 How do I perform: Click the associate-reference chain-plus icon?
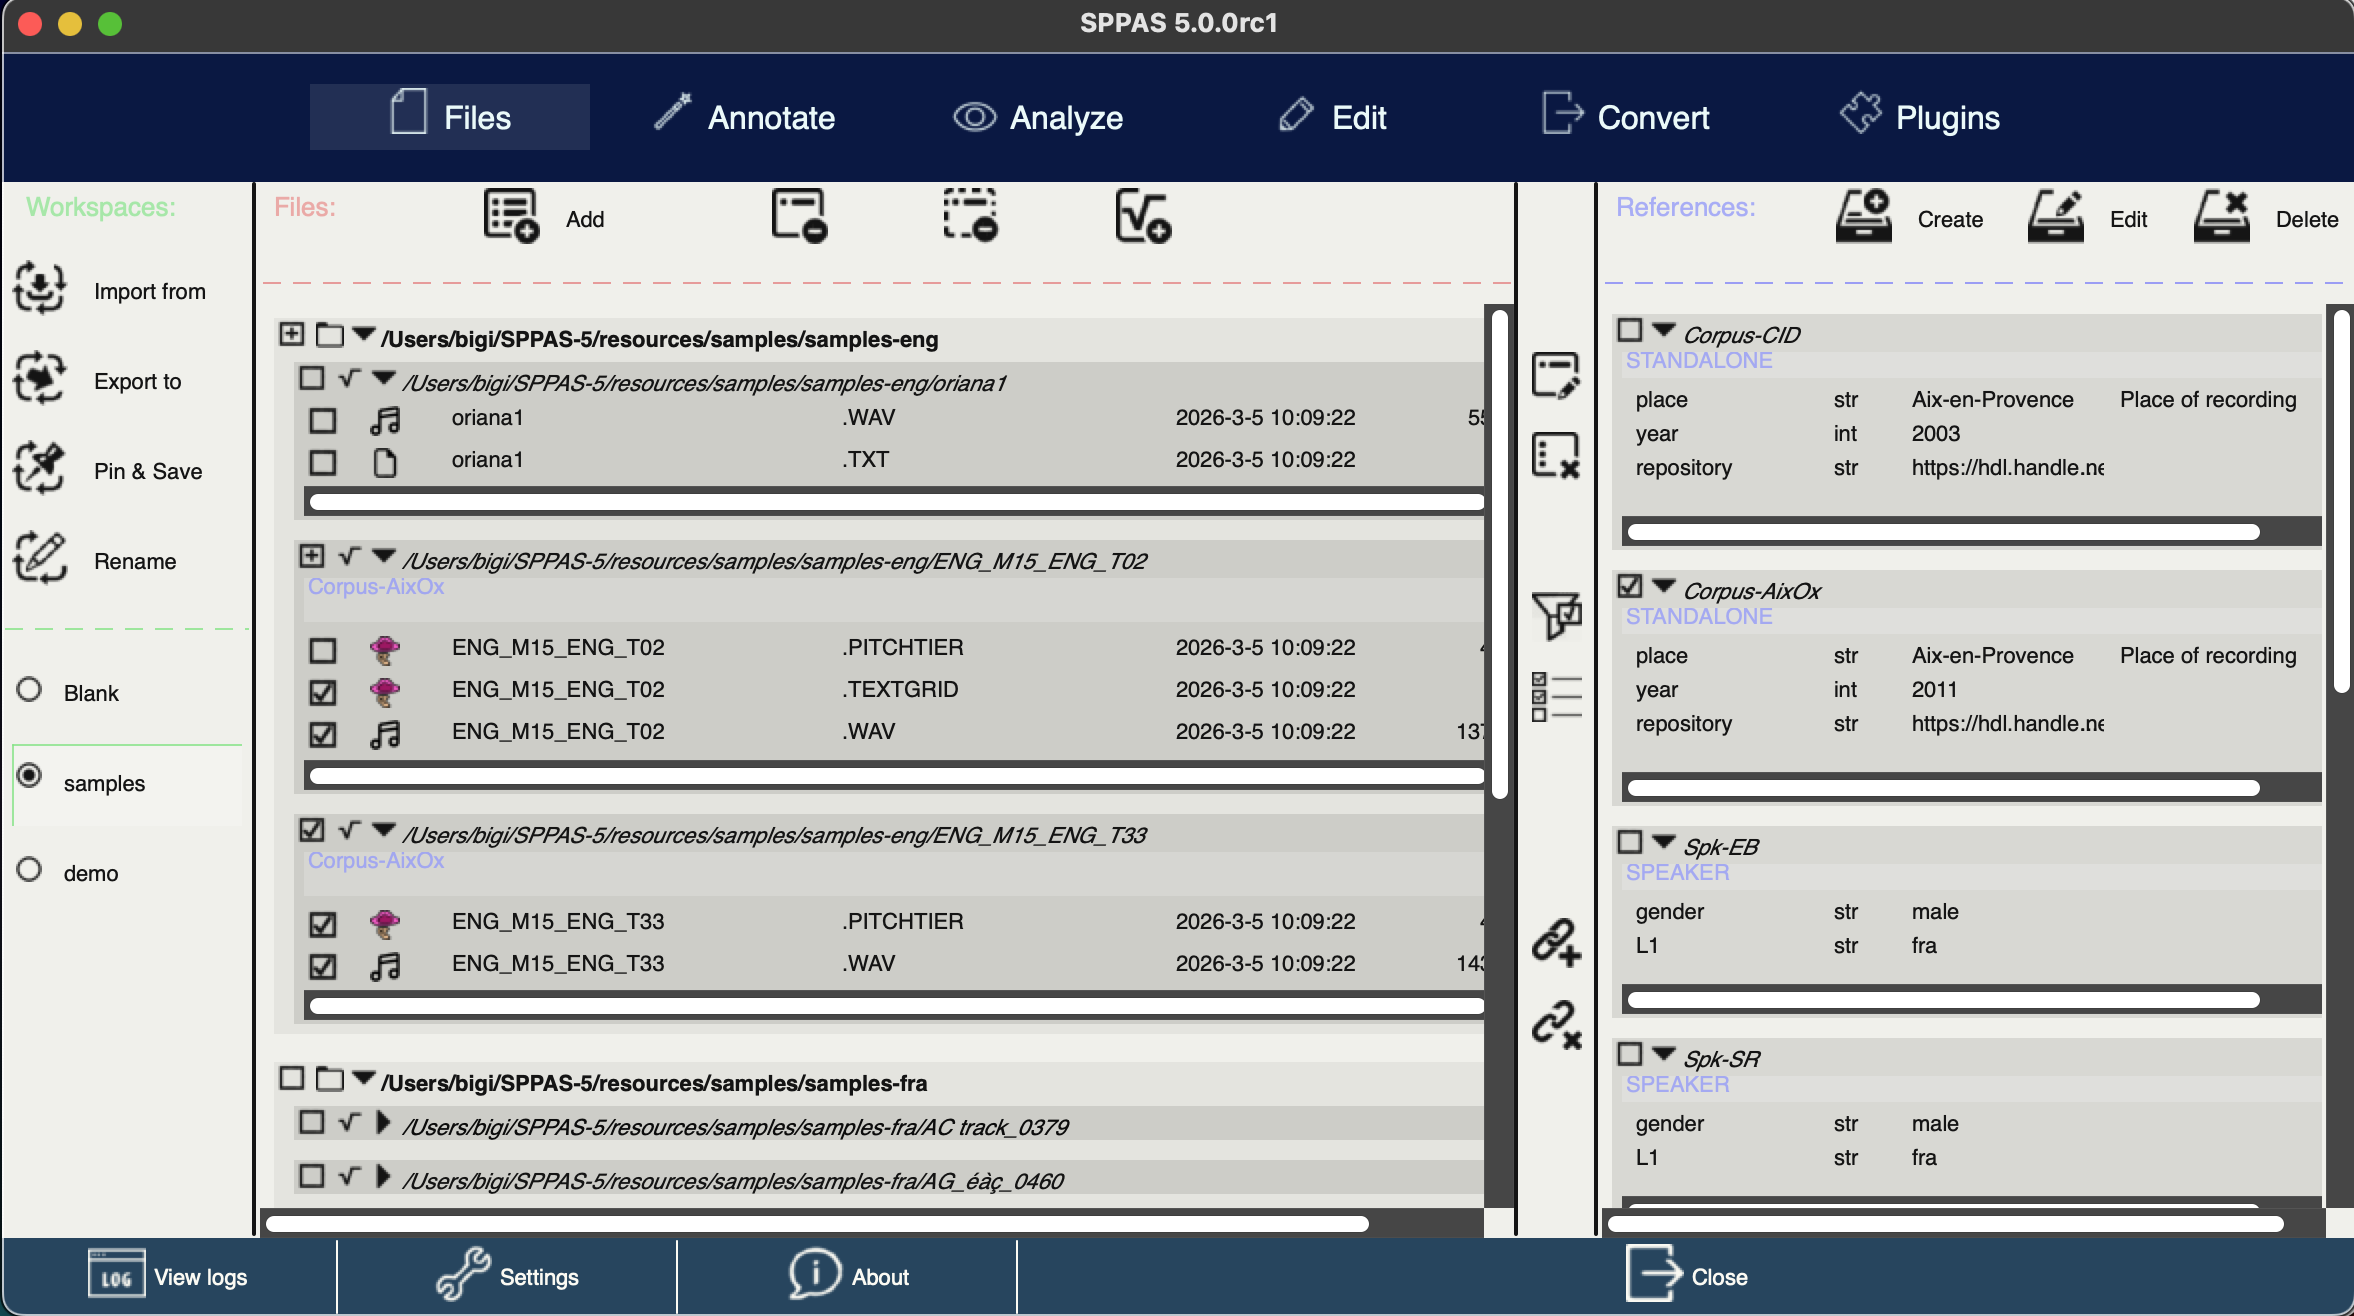pyautogui.click(x=1558, y=944)
